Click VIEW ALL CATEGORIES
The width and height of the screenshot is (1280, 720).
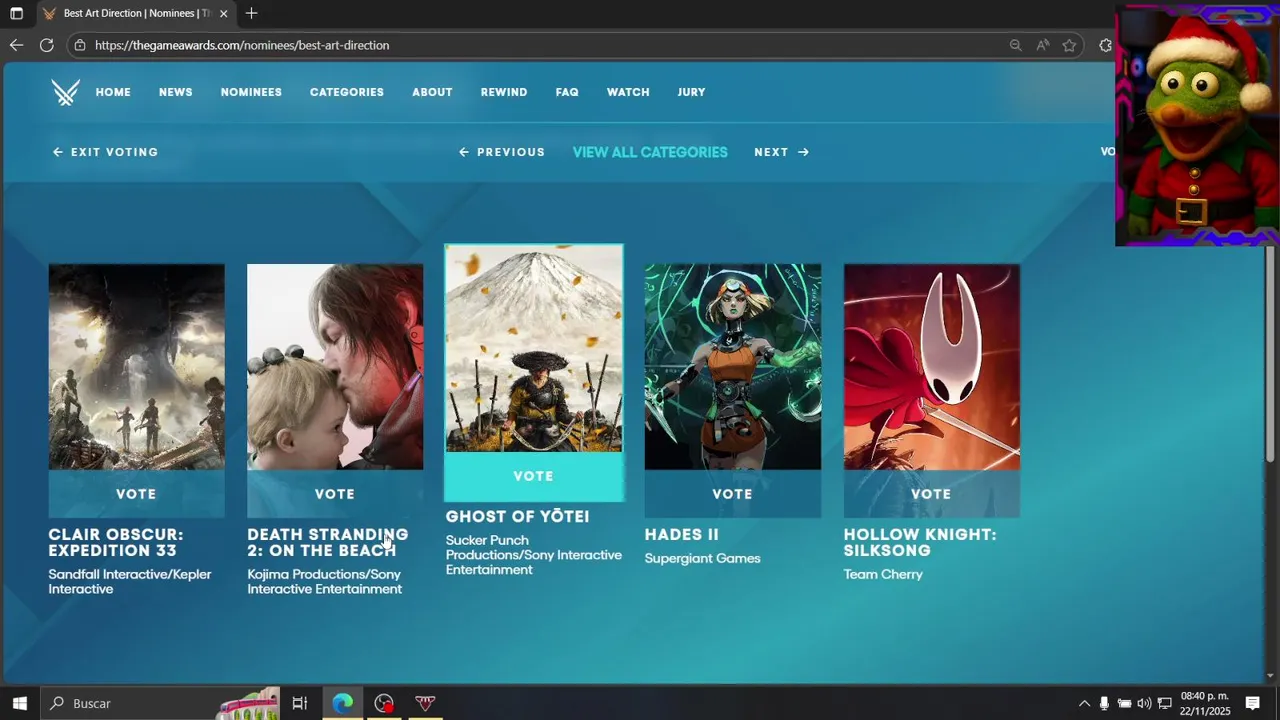coord(650,152)
